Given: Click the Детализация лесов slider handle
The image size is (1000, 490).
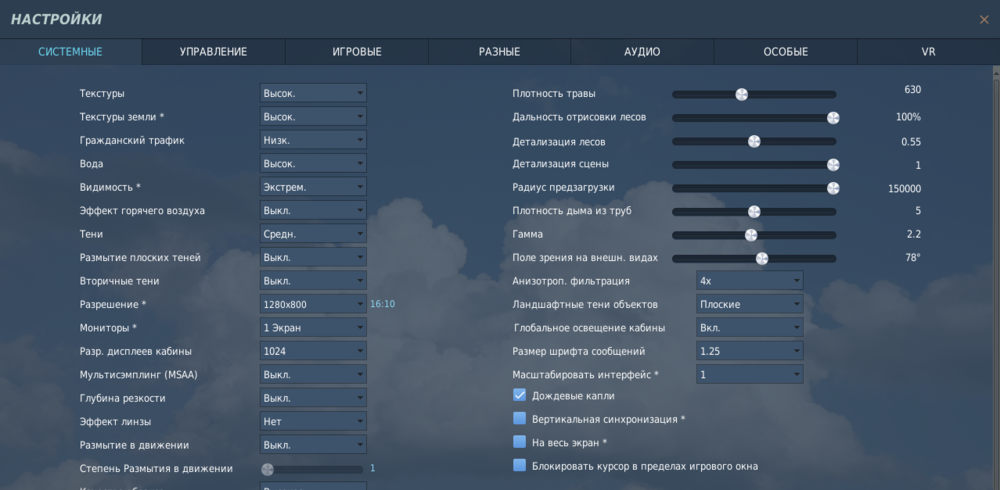Looking at the screenshot, I should point(754,142).
